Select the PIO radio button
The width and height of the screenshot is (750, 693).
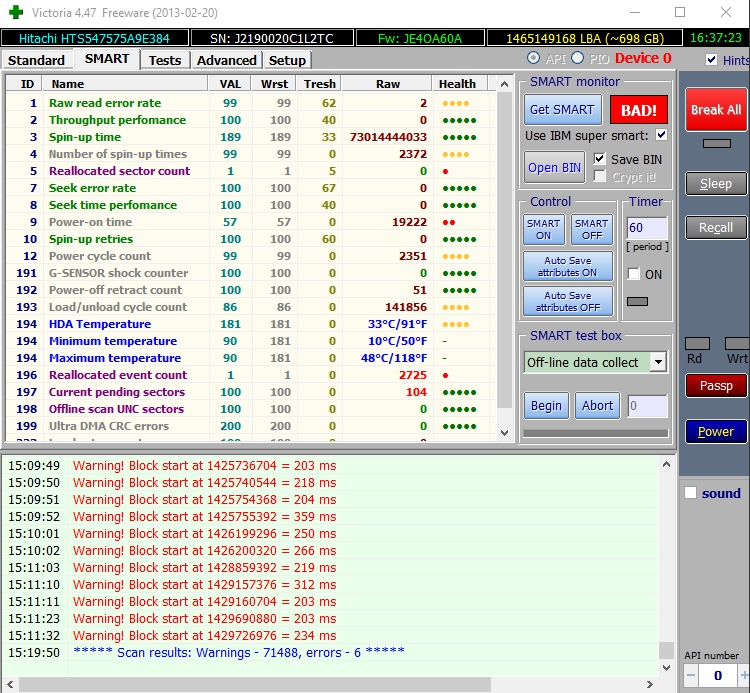(577, 58)
